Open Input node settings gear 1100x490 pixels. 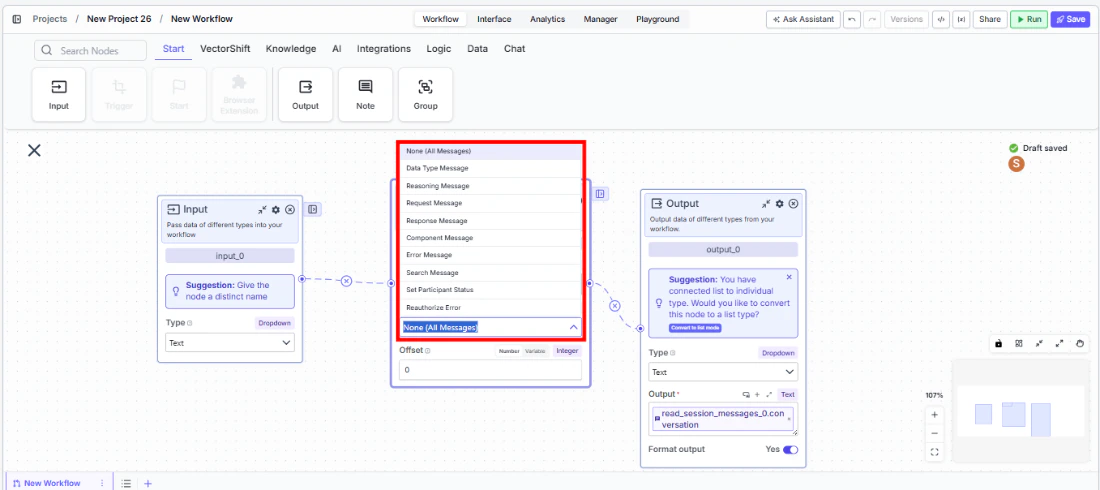pyautogui.click(x=276, y=209)
